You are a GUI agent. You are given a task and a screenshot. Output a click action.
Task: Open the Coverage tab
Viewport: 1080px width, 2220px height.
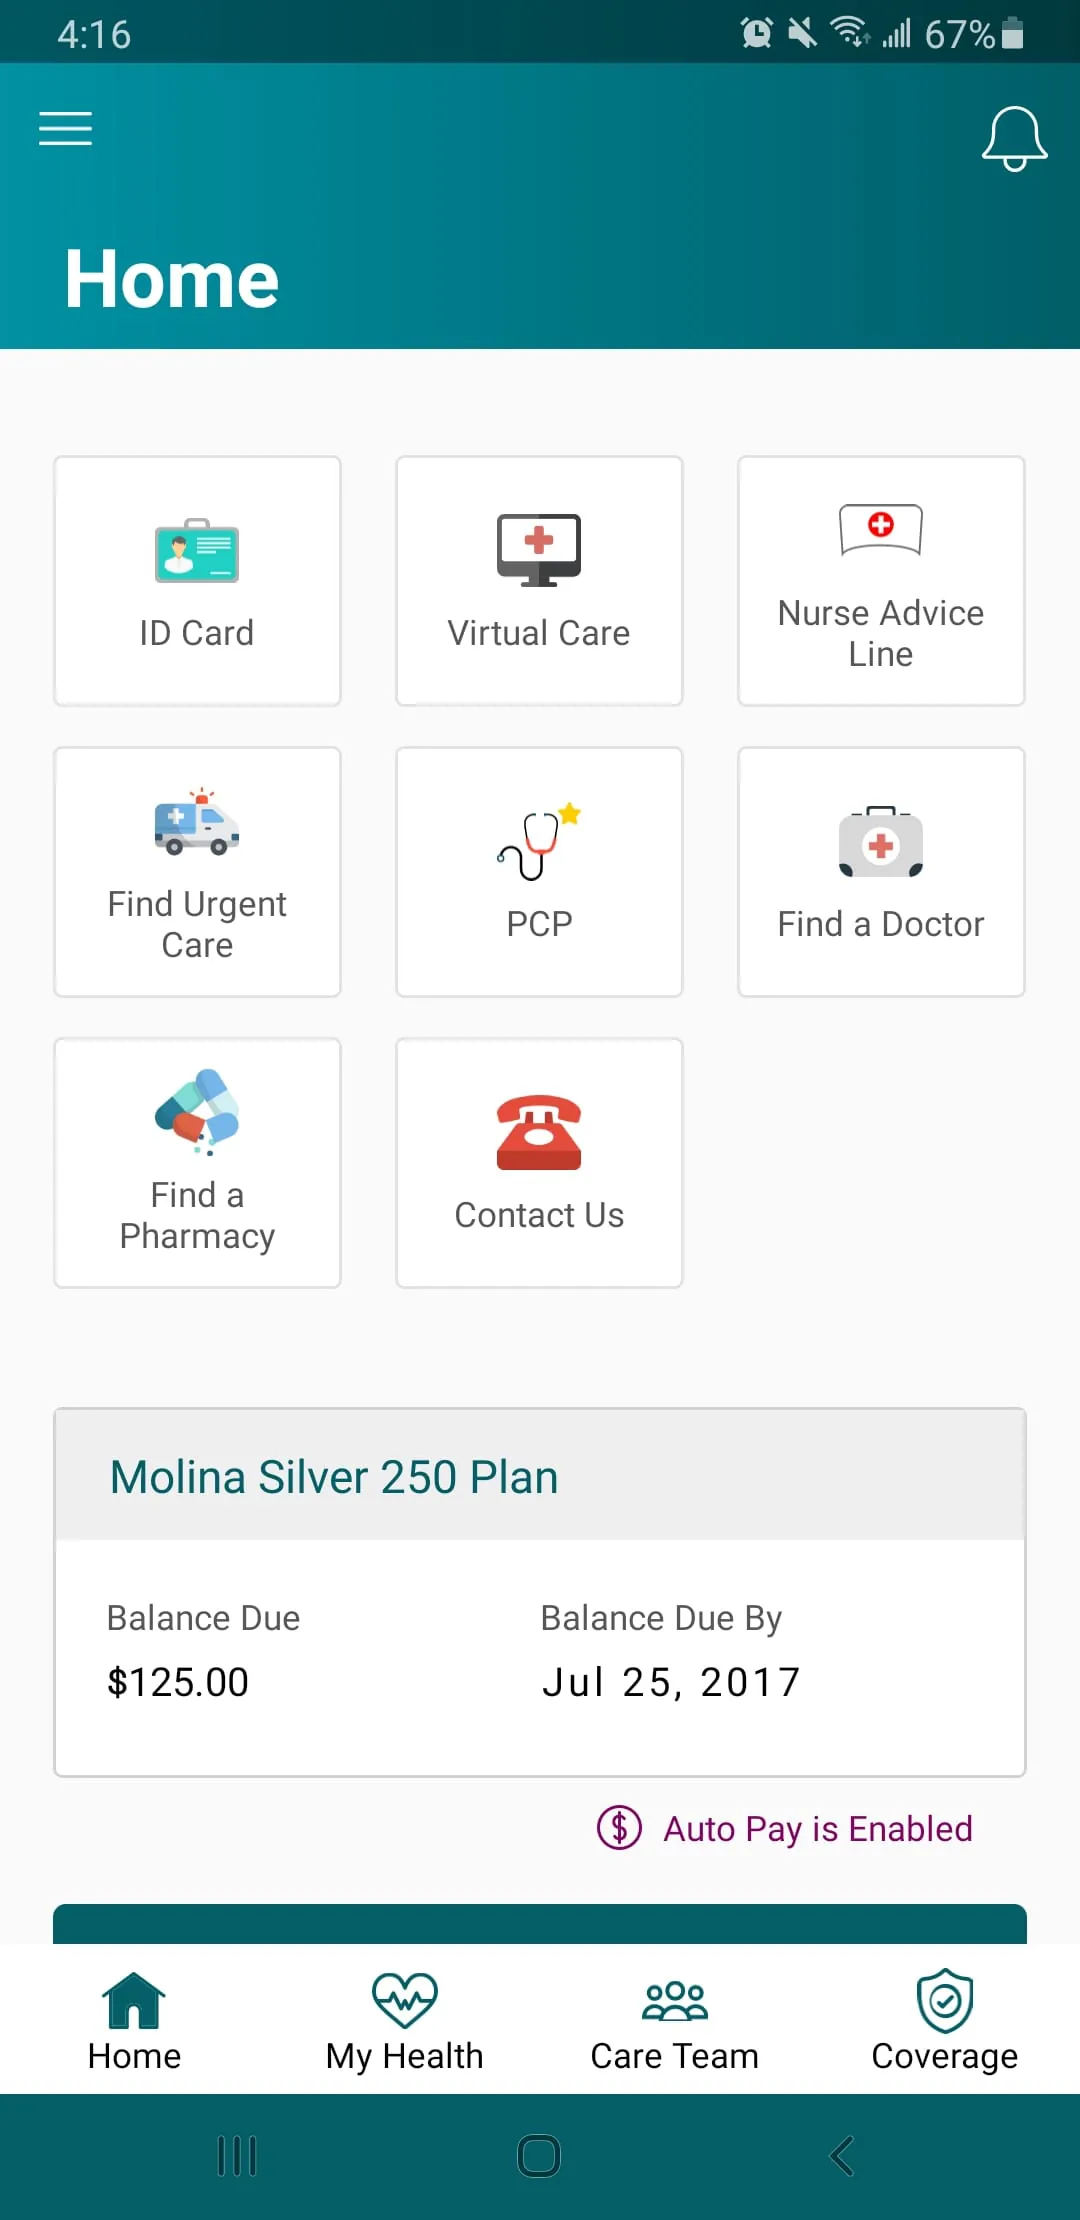944,2021
